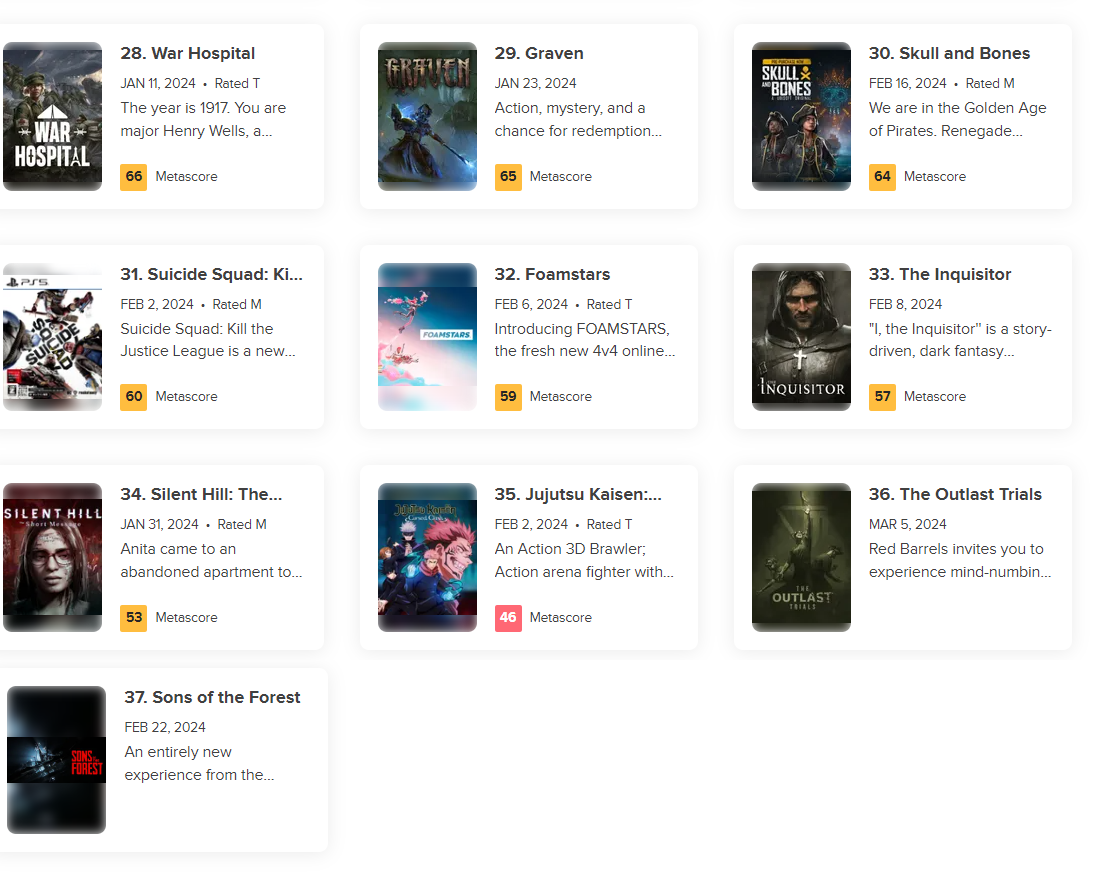Click 'Suicide Squad: Kill the' description text
The image size is (1097, 873).
197,329
